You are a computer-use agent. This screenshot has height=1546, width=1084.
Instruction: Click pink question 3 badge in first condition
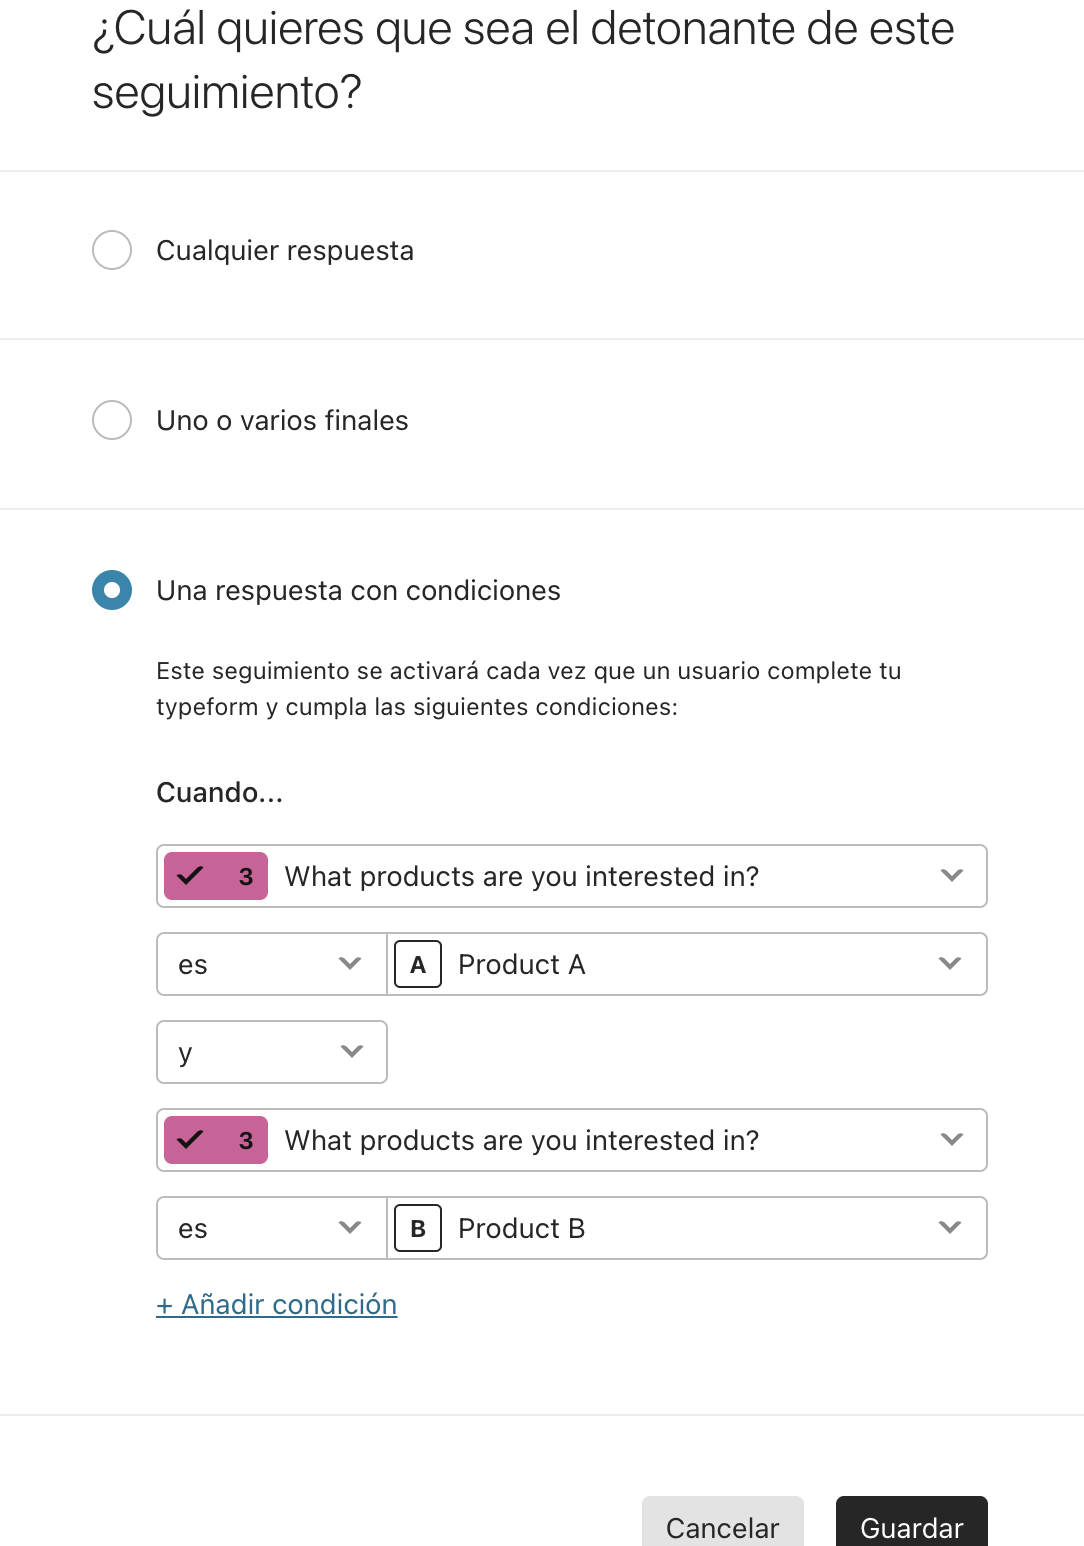point(216,876)
